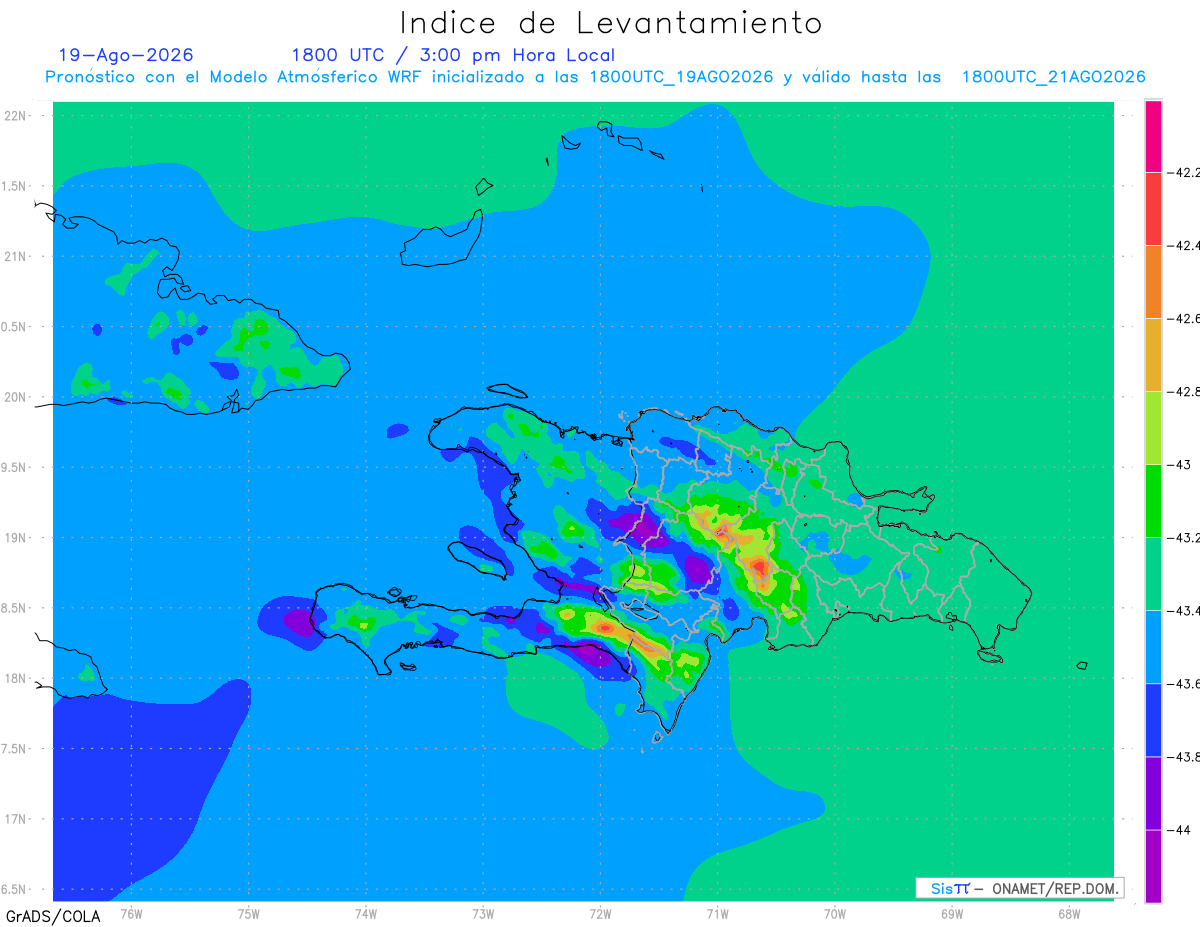Viewport: 1200px width, 927px height.
Task: Select the lime legend band below -42.8
Action: pos(1153,428)
